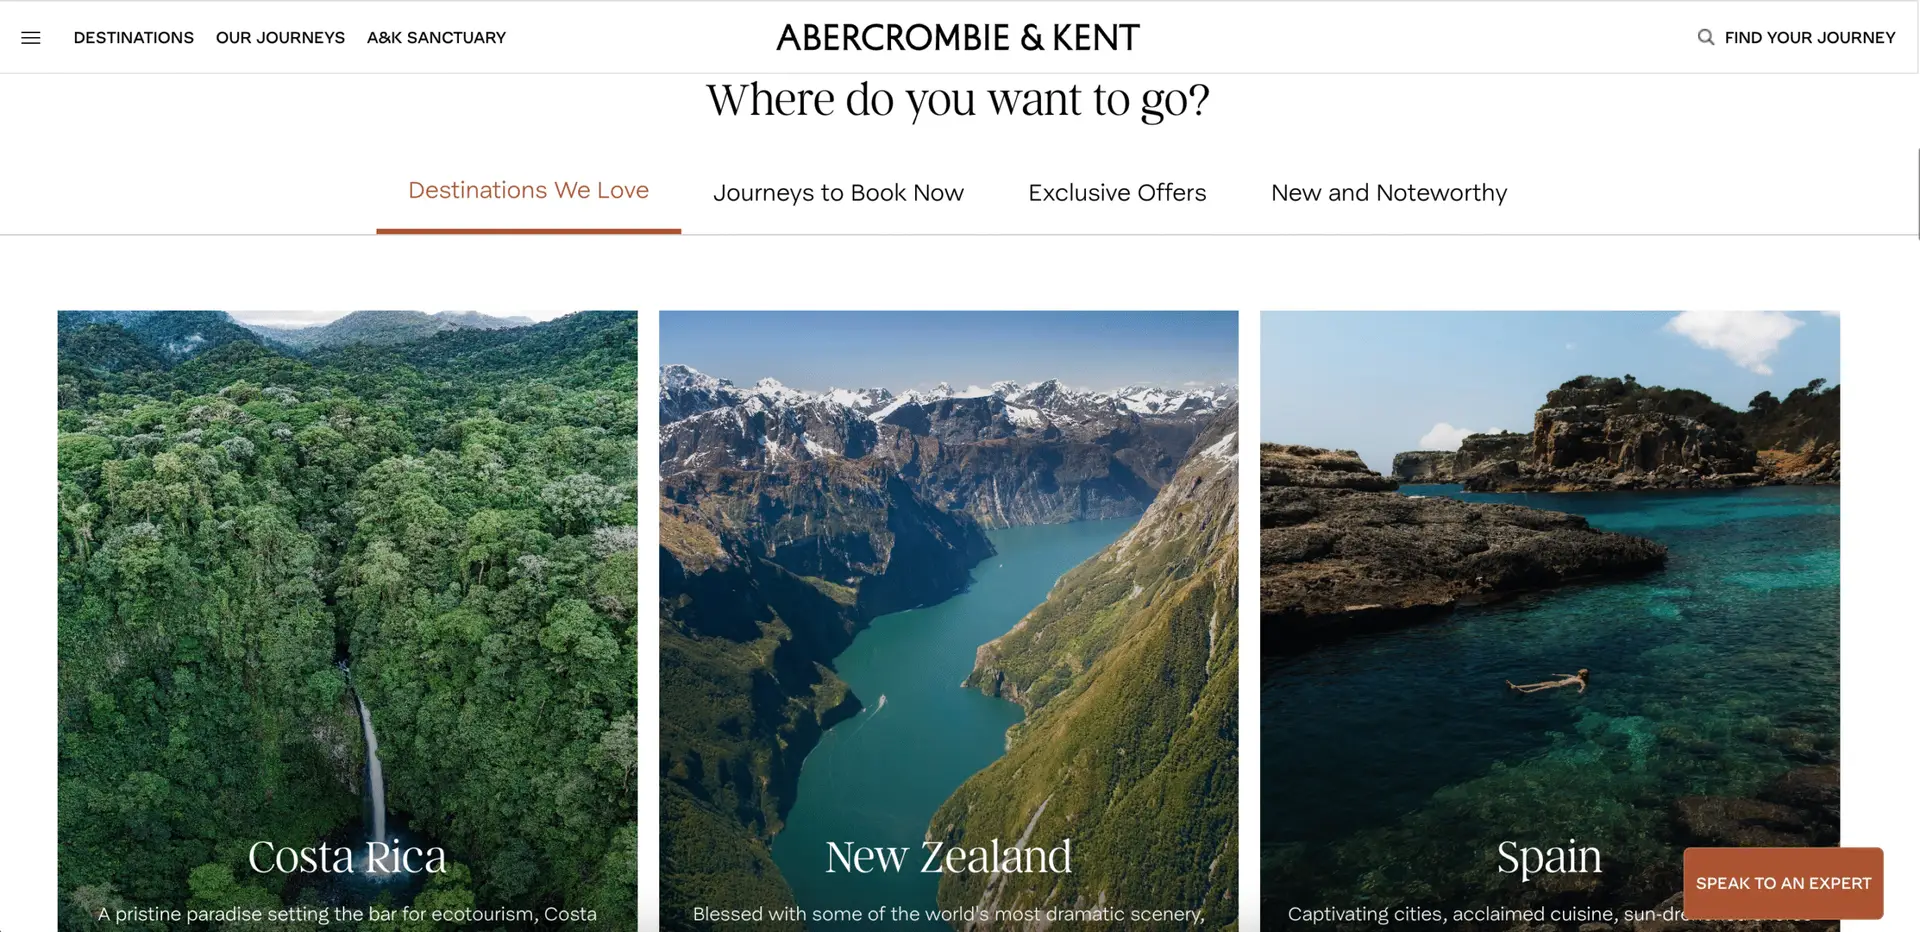The width and height of the screenshot is (1920, 932).
Task: Click the "Where do you want to go?" heading
Action: [957, 100]
